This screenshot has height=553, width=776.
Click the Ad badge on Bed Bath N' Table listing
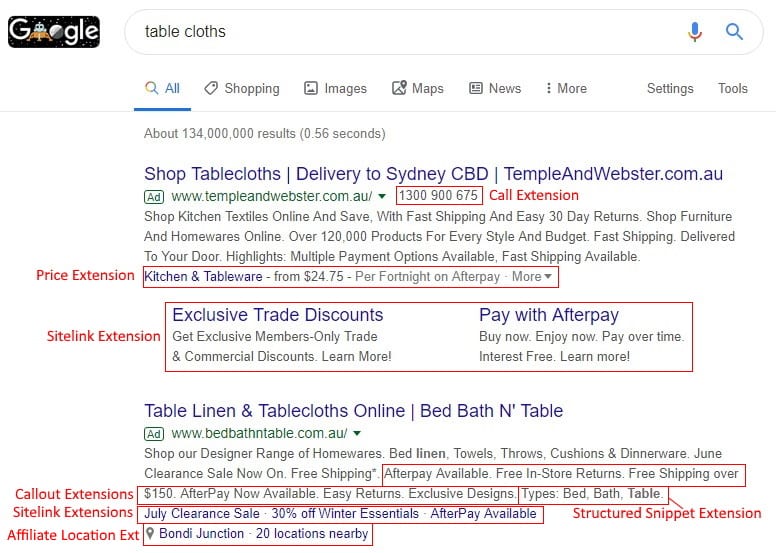154,434
